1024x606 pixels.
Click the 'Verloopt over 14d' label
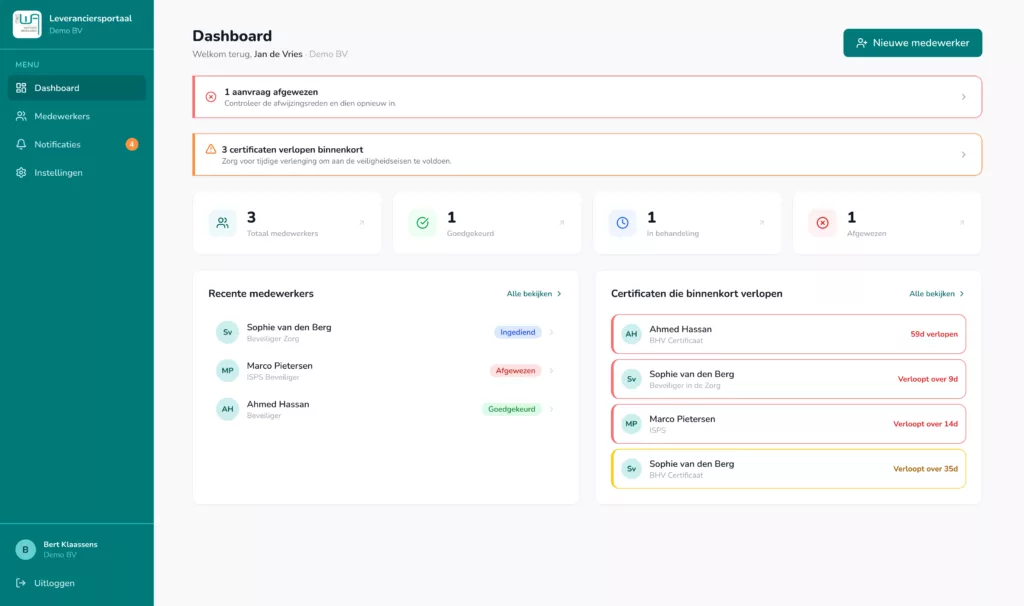click(x=925, y=424)
